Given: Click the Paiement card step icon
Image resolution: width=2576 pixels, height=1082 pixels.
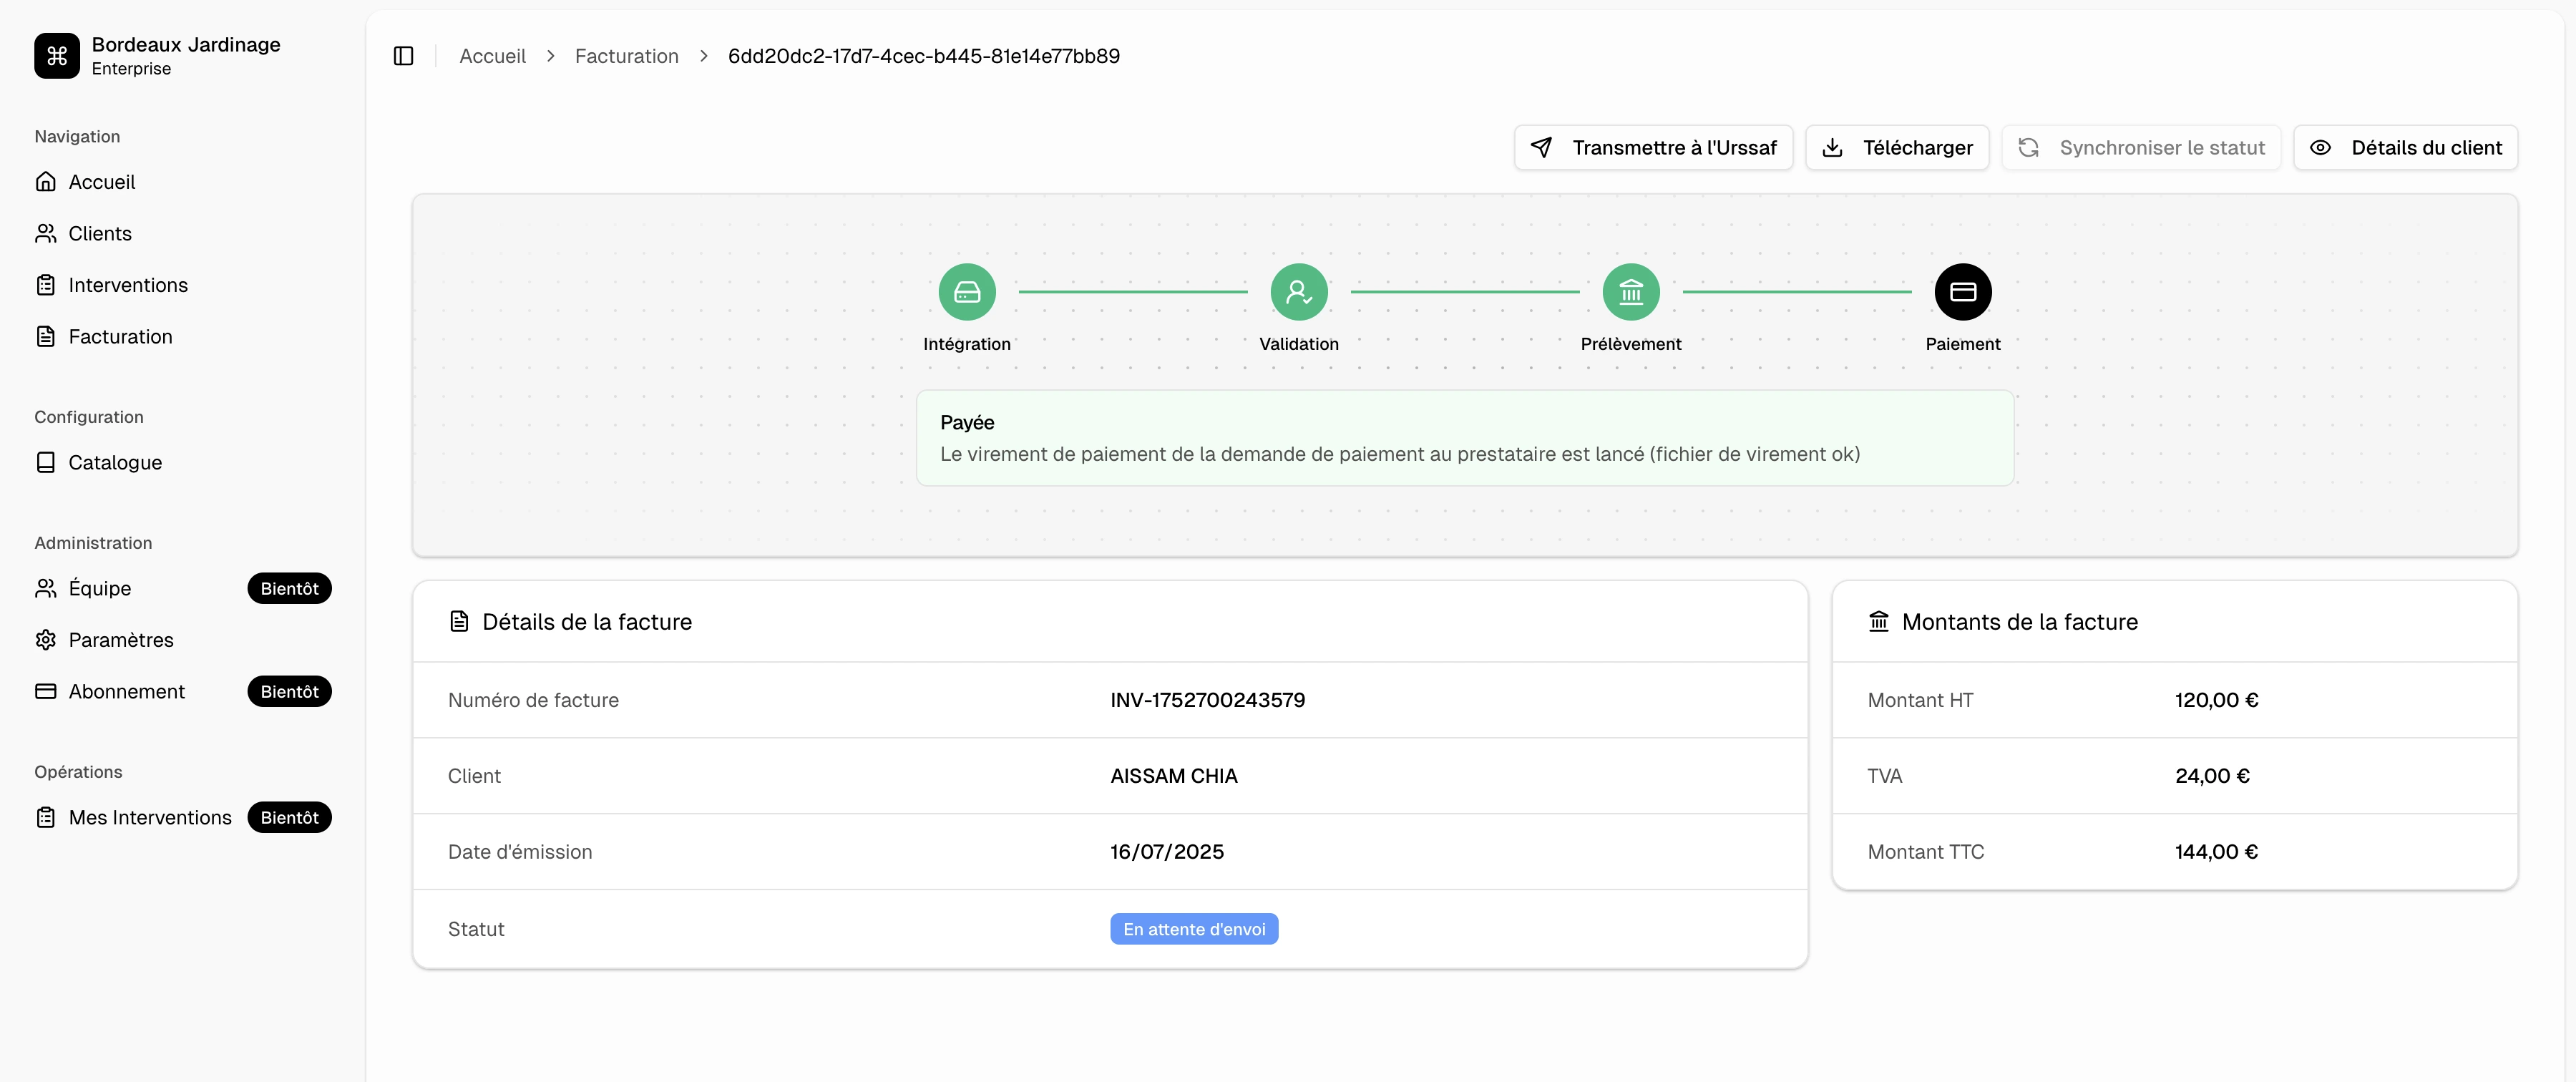Looking at the screenshot, I should point(1963,292).
